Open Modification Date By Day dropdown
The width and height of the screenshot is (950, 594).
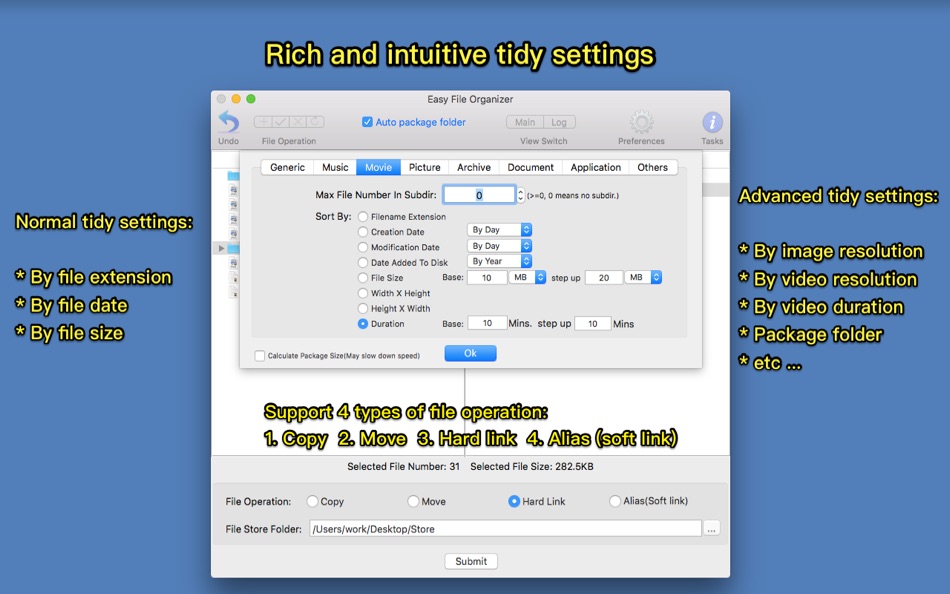[499, 245]
